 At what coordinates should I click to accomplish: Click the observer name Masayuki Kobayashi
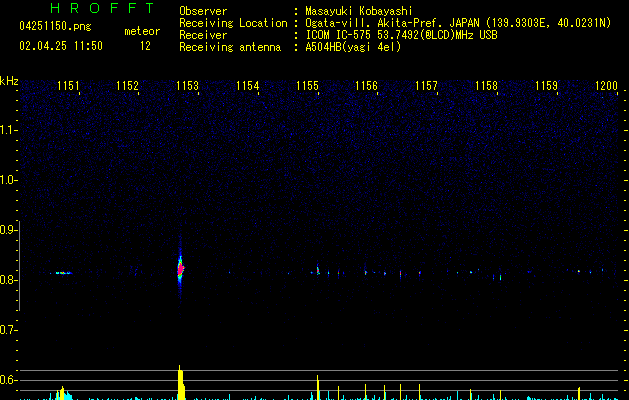pos(359,11)
